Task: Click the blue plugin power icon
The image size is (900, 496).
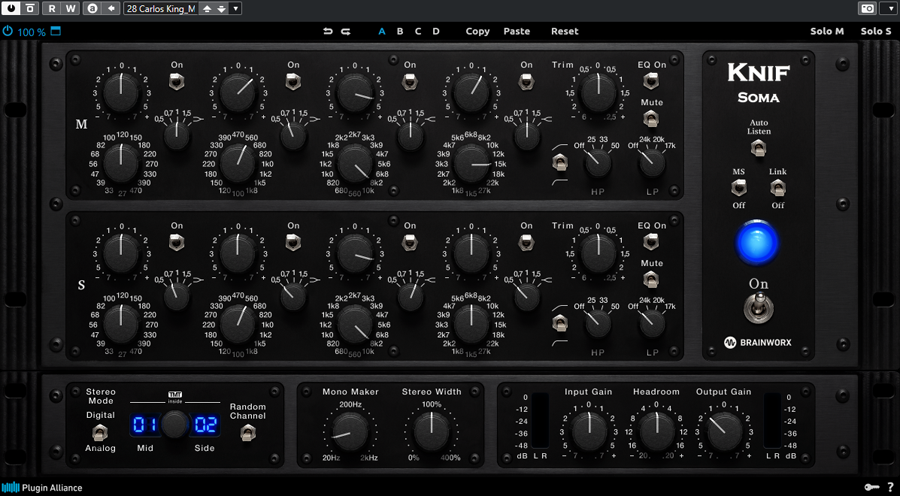Action: pos(7,32)
